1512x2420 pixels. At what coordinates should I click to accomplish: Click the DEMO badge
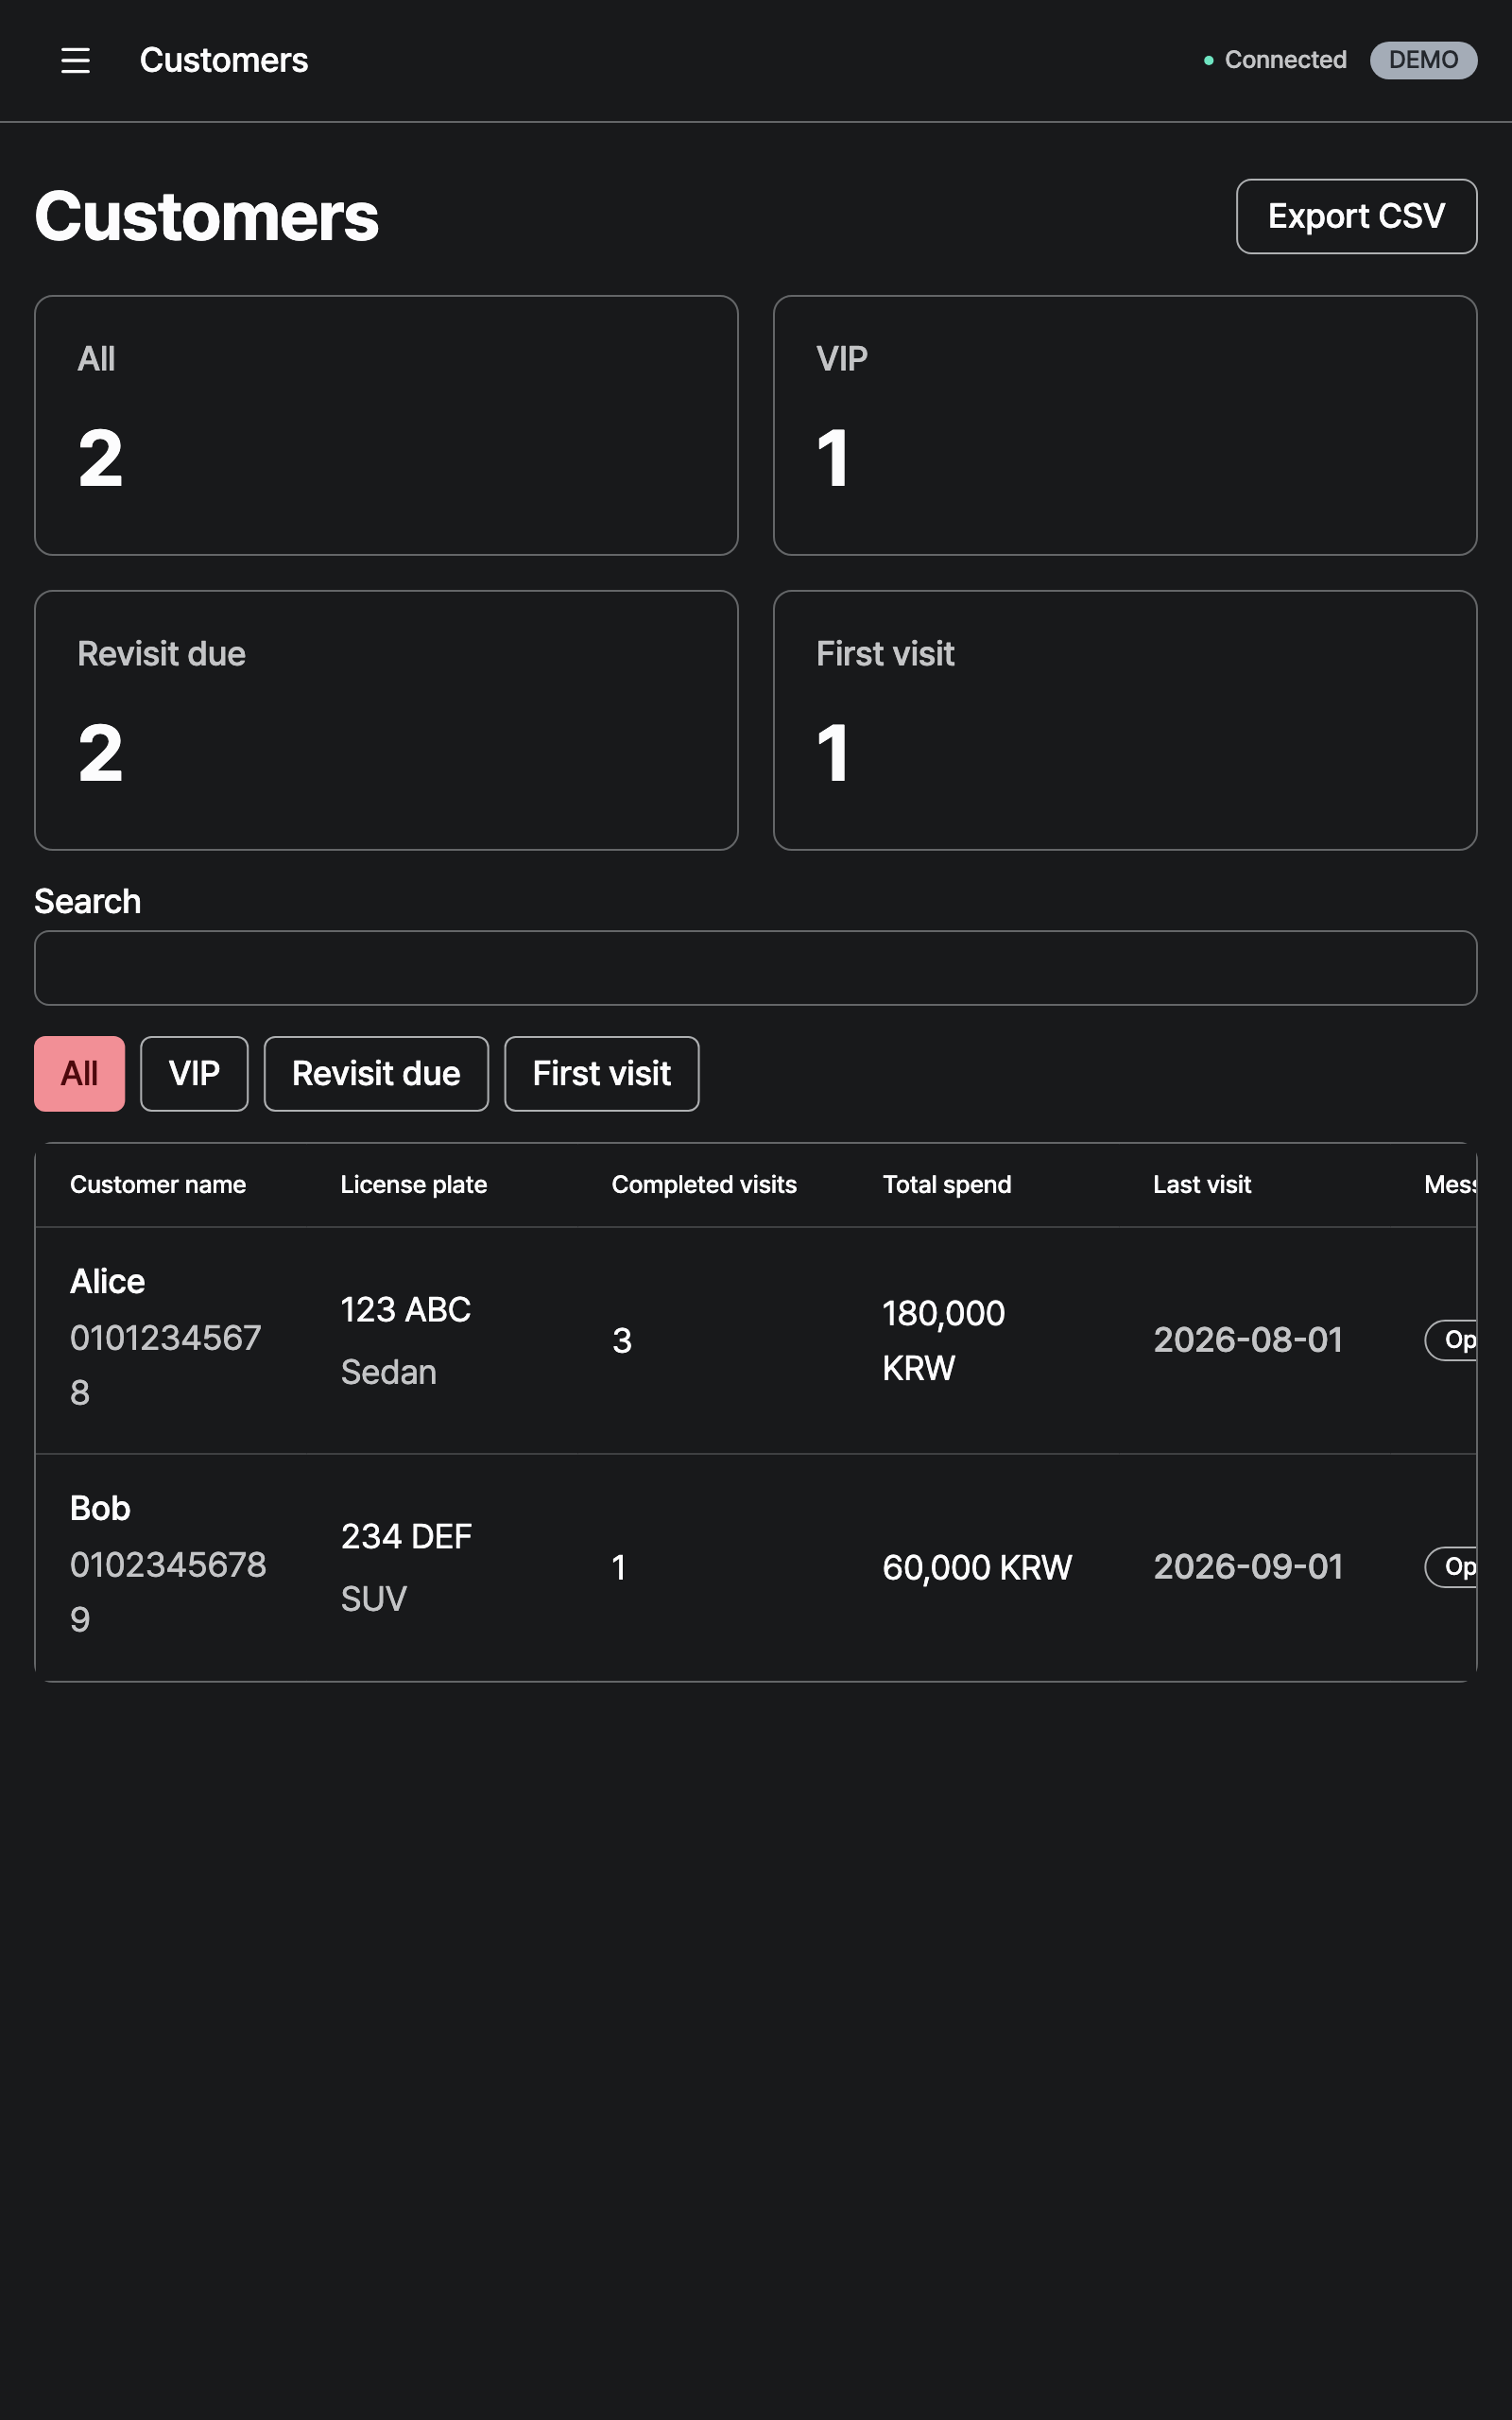pyautogui.click(x=1423, y=60)
